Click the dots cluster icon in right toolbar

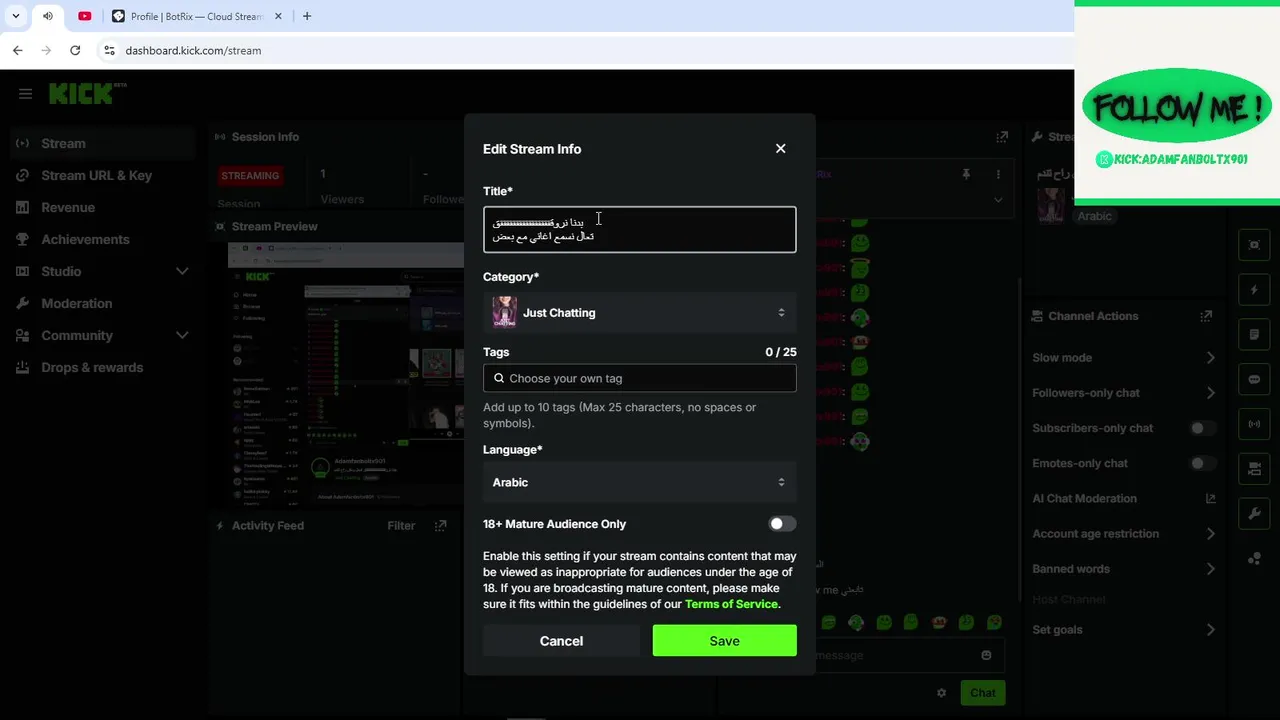(x=1255, y=559)
